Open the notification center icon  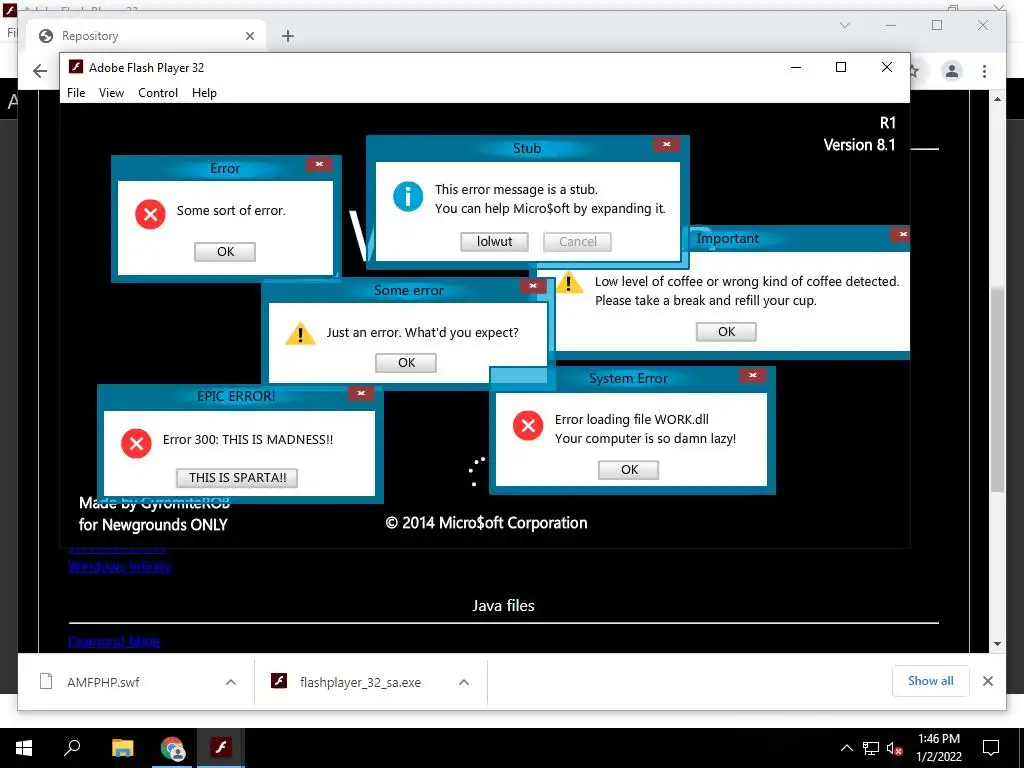pyautogui.click(x=991, y=748)
